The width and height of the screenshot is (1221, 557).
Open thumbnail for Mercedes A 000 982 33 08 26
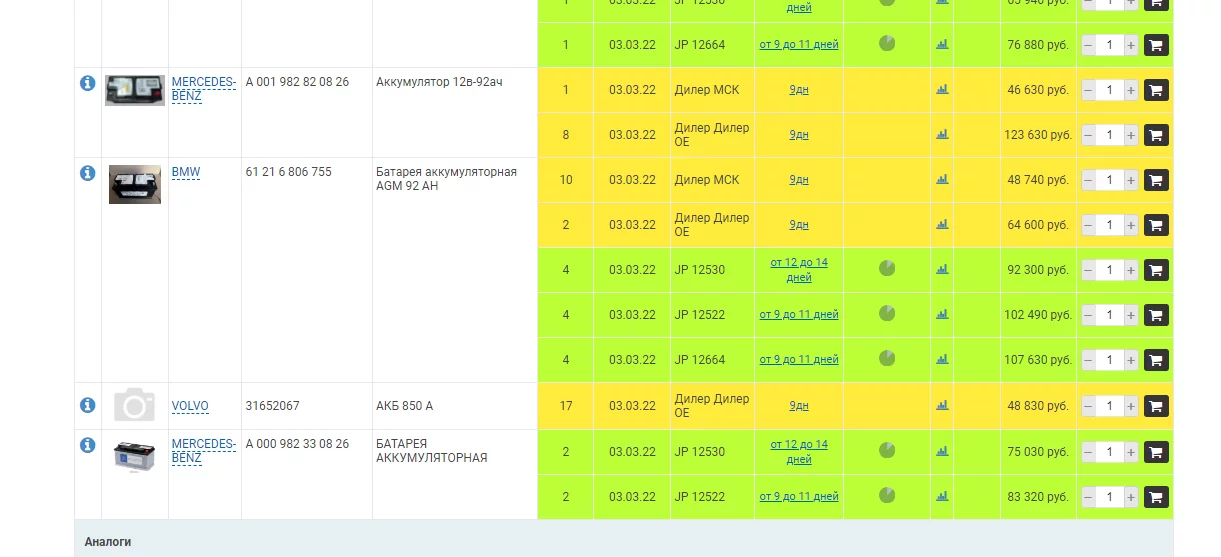click(x=134, y=457)
